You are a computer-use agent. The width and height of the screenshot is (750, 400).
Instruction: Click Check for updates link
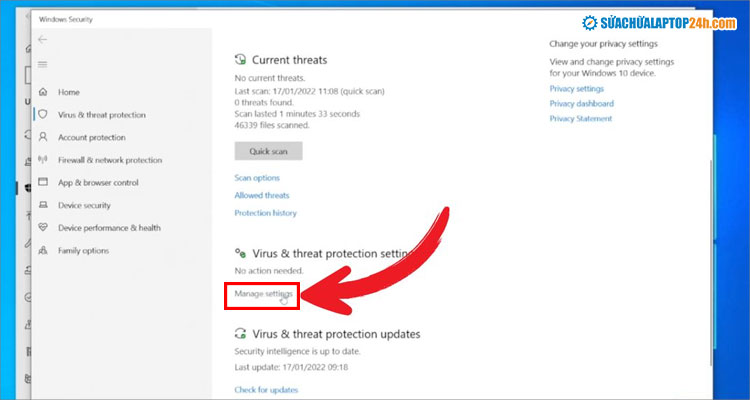(x=266, y=389)
